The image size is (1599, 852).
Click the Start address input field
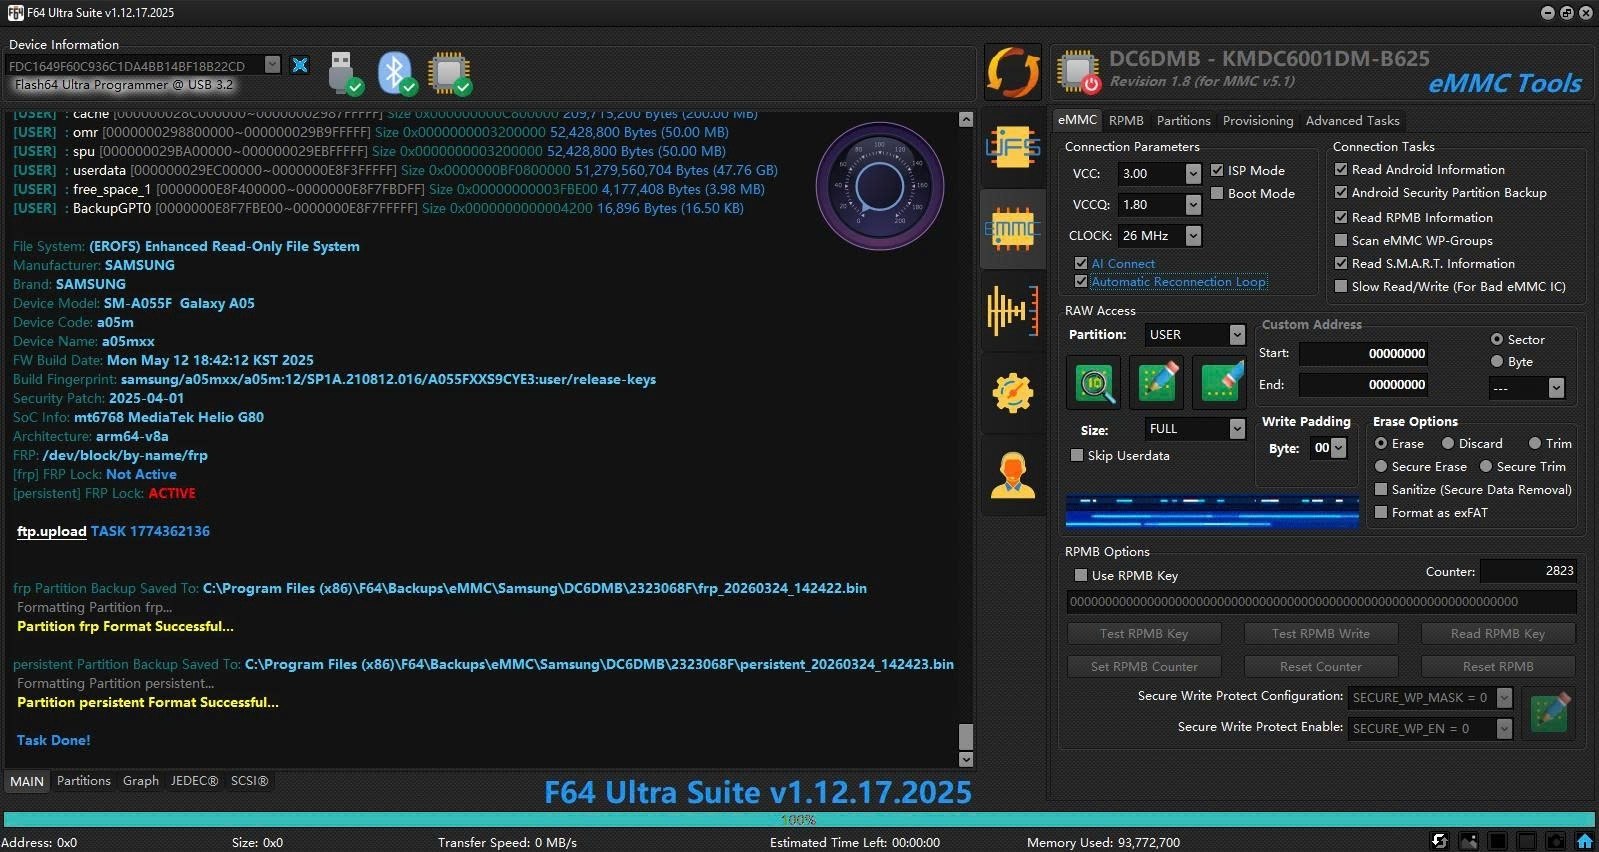(1364, 354)
